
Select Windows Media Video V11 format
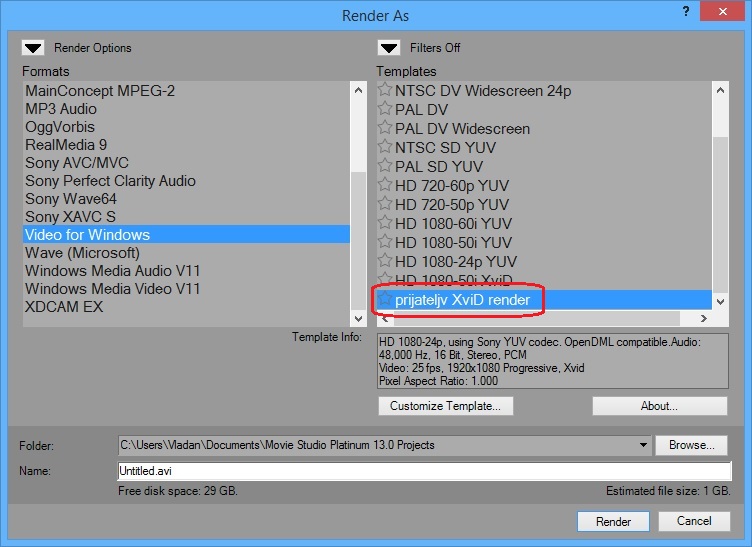click(x=113, y=289)
